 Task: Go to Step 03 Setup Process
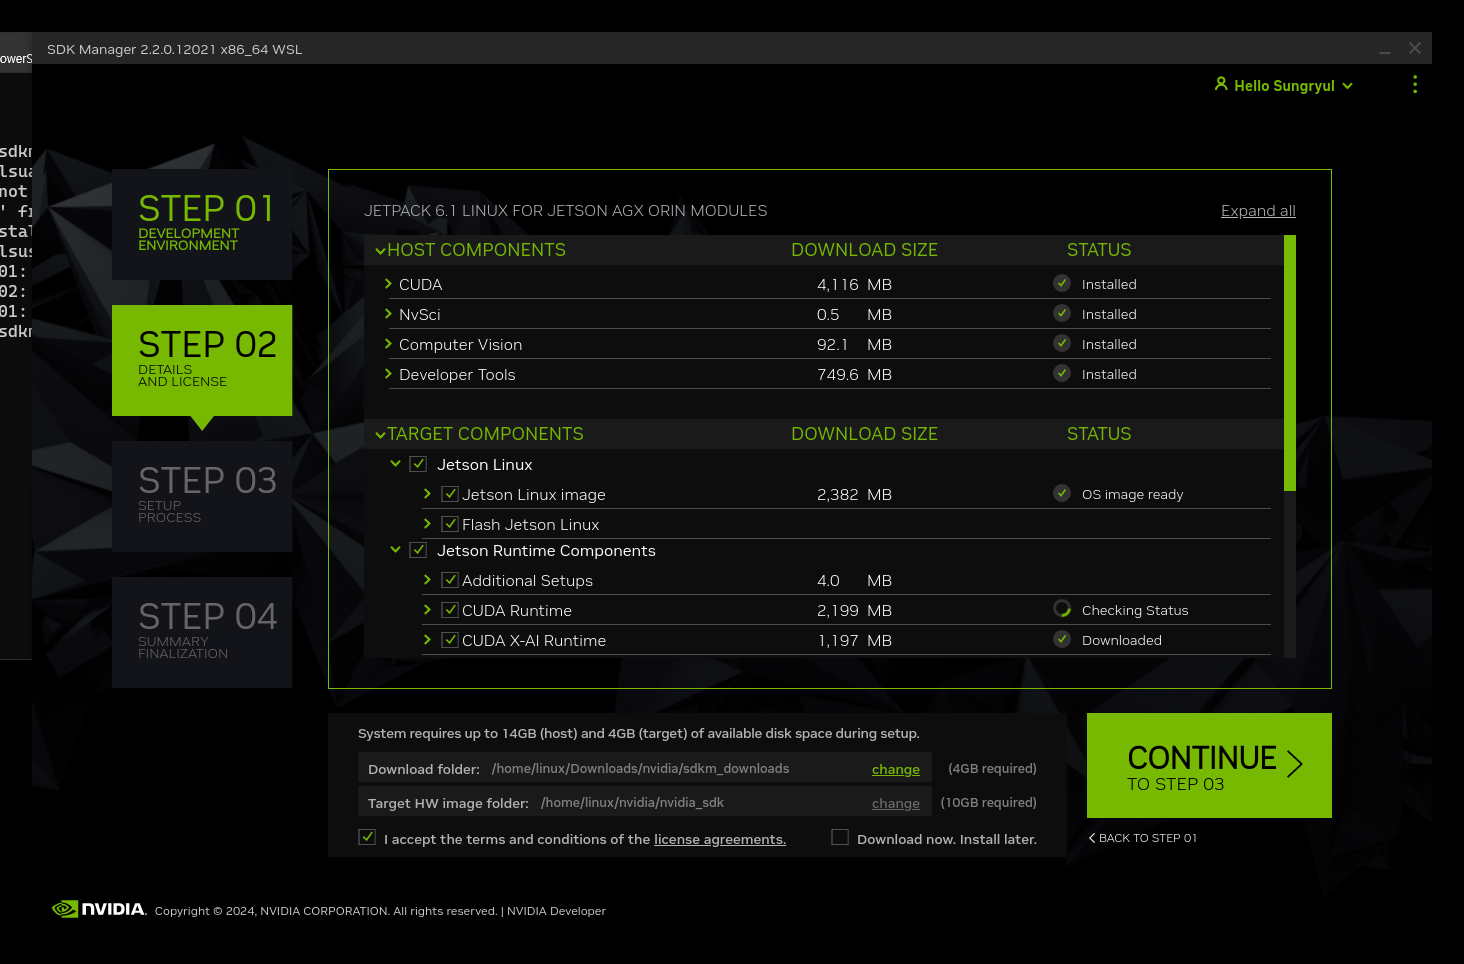click(x=202, y=496)
